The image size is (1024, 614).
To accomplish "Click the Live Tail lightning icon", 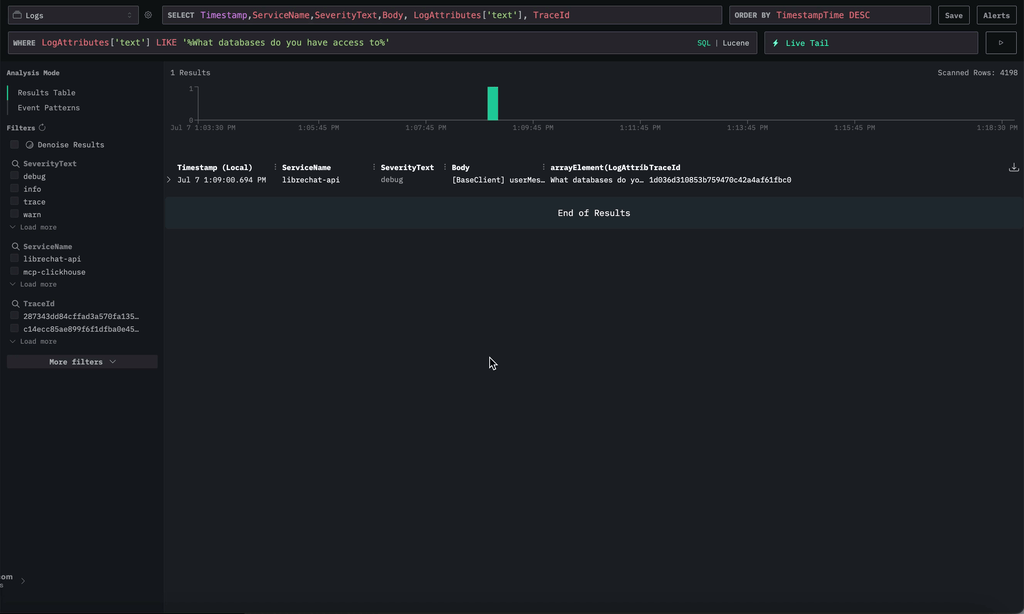I will click(776, 43).
